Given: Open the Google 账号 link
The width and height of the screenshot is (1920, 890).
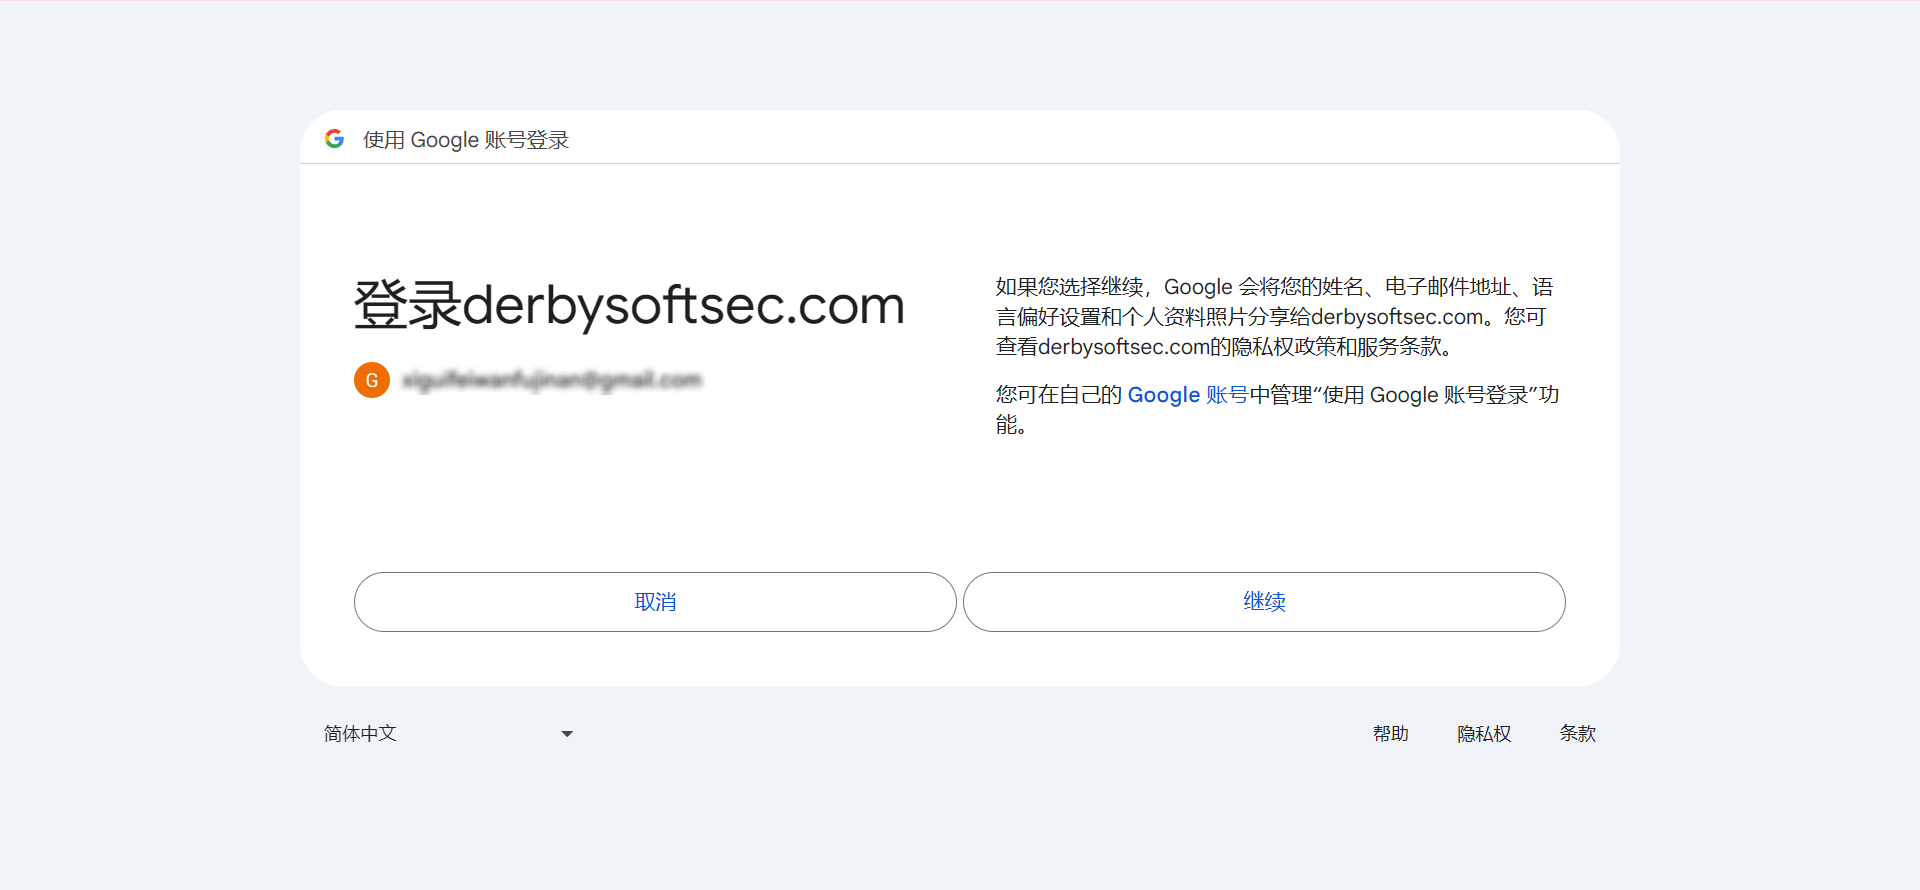Looking at the screenshot, I should pyautogui.click(x=1188, y=395).
